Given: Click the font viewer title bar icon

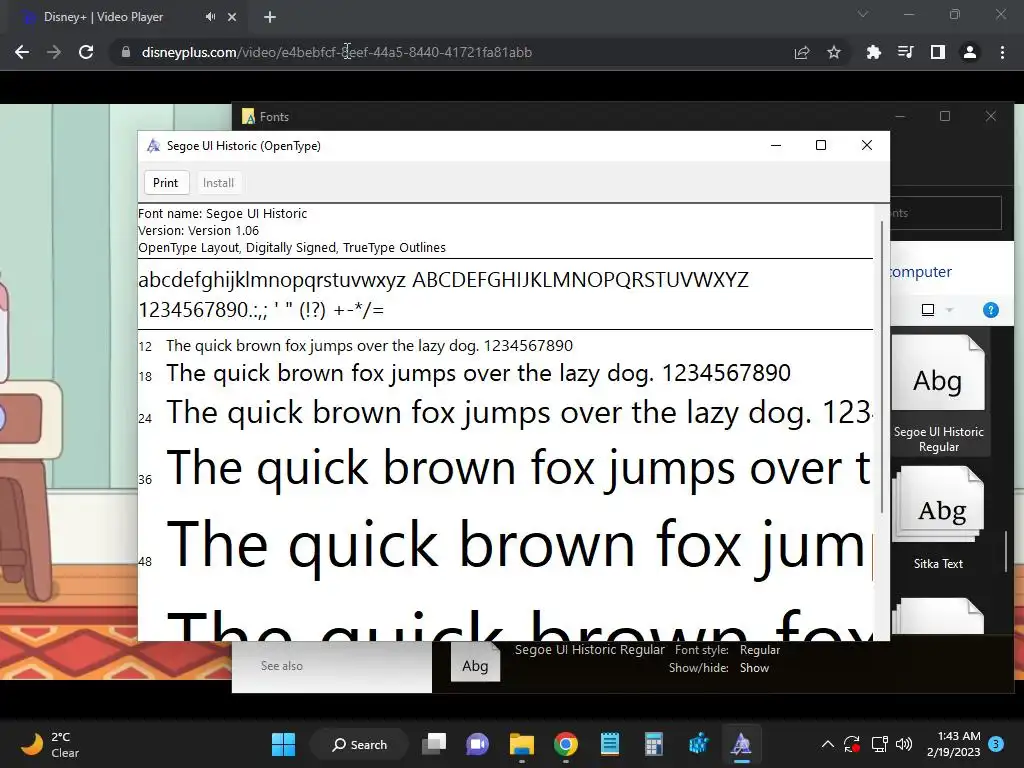Looking at the screenshot, I should [153, 146].
